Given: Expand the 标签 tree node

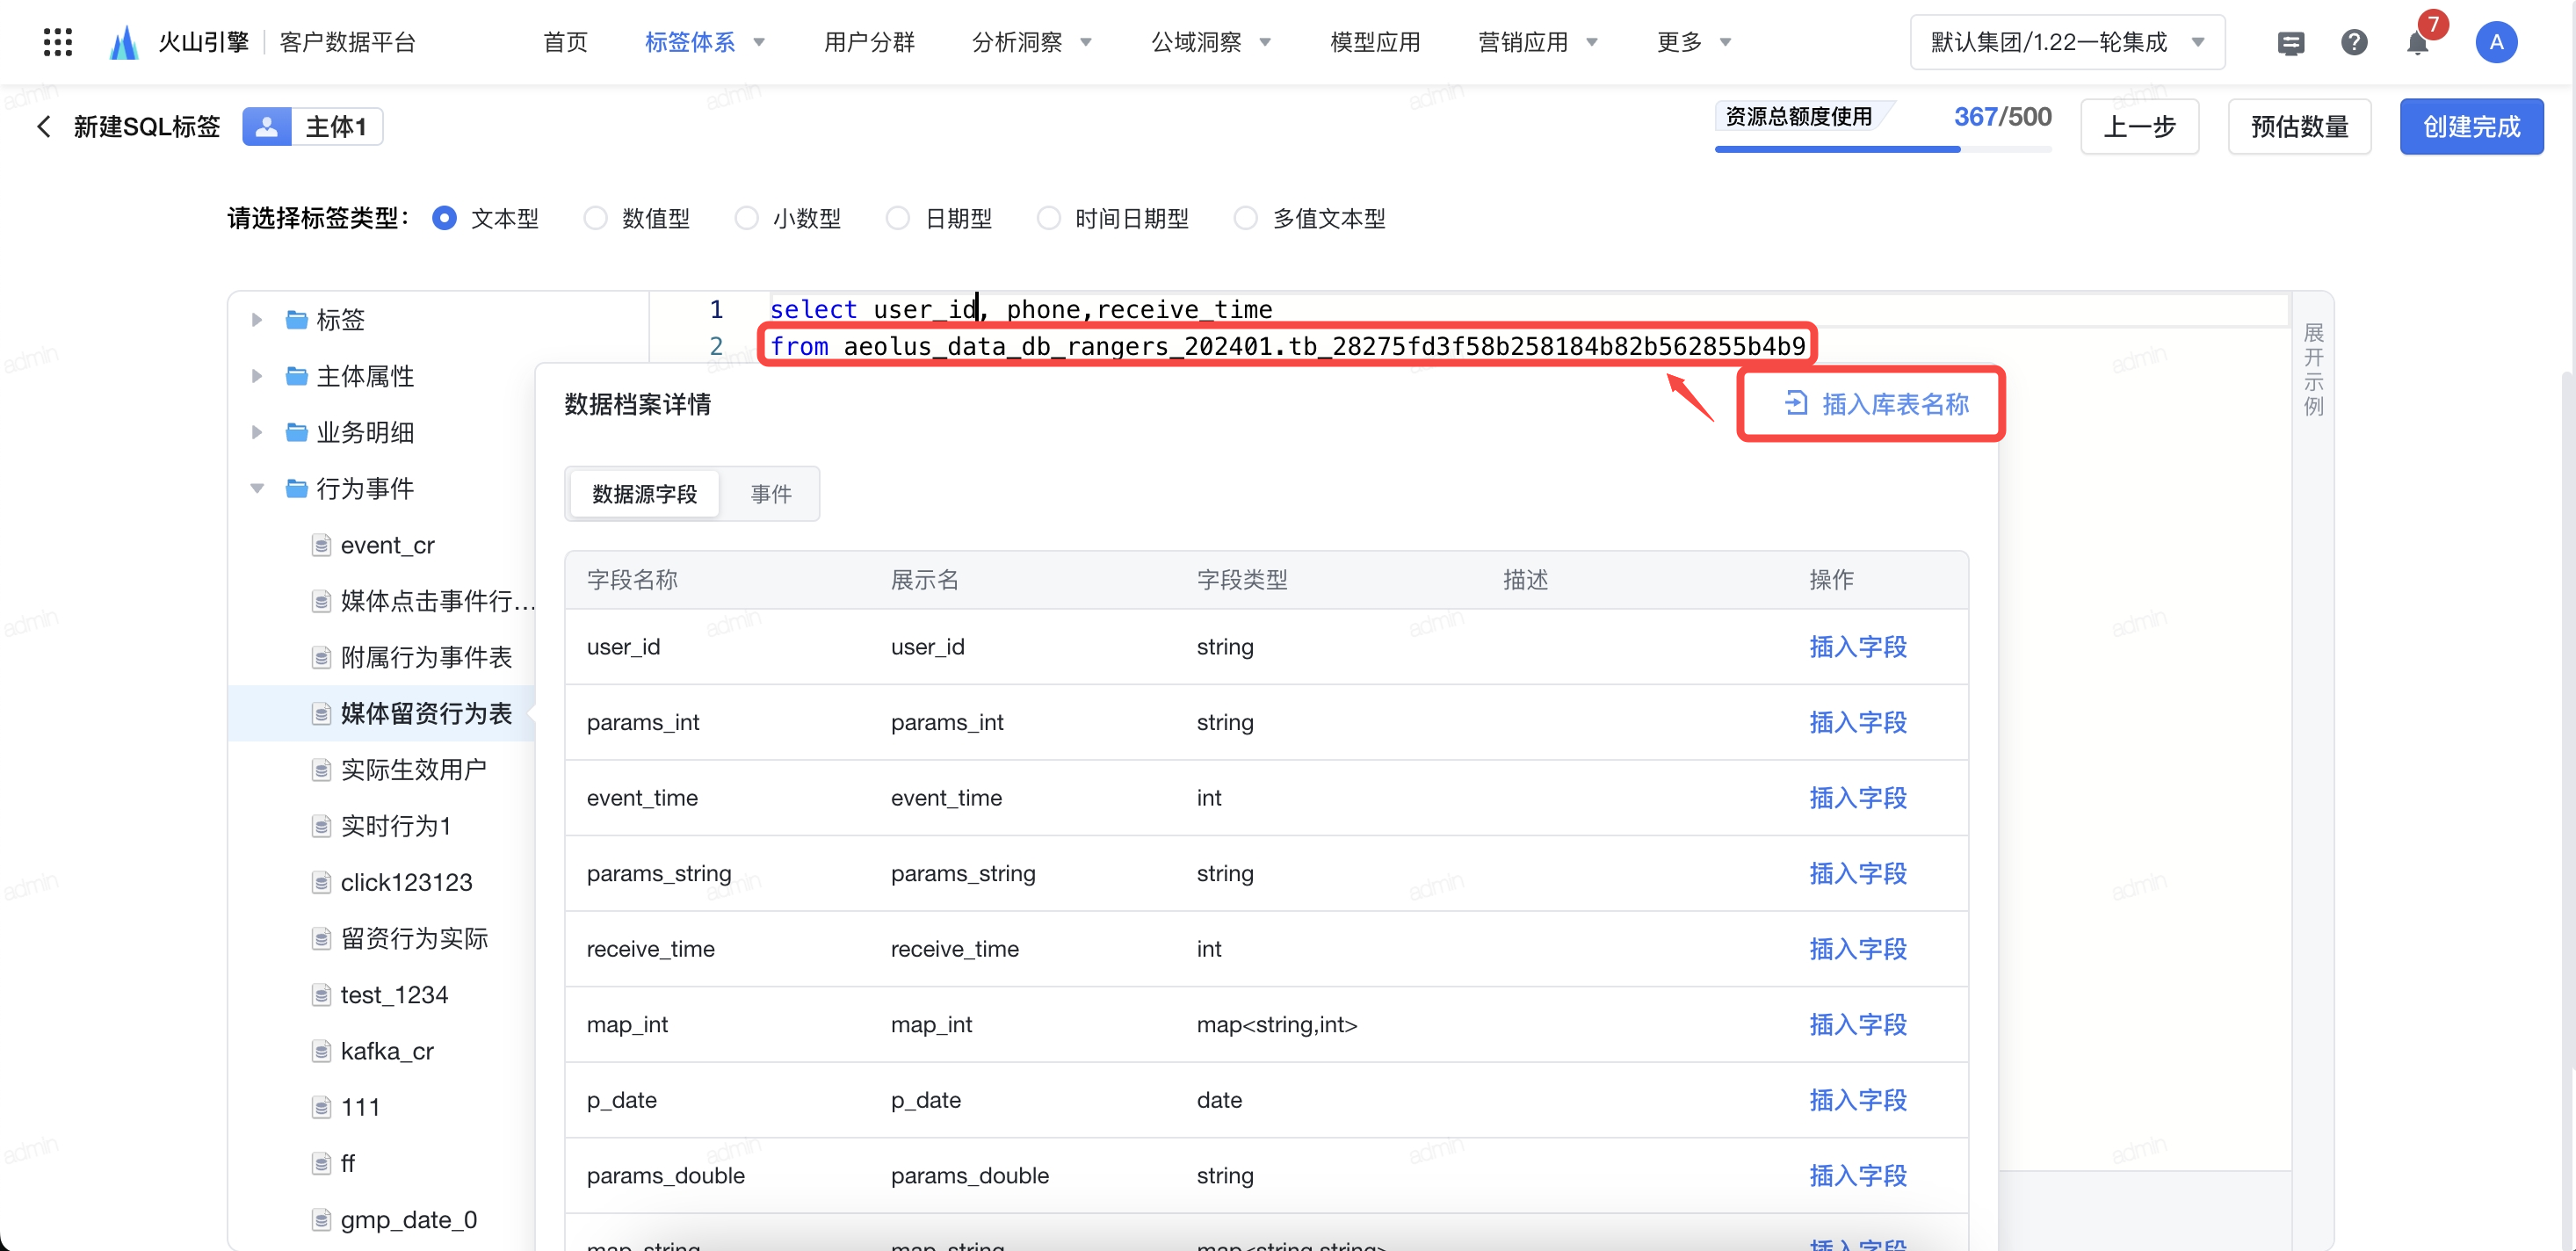Looking at the screenshot, I should coord(257,320).
